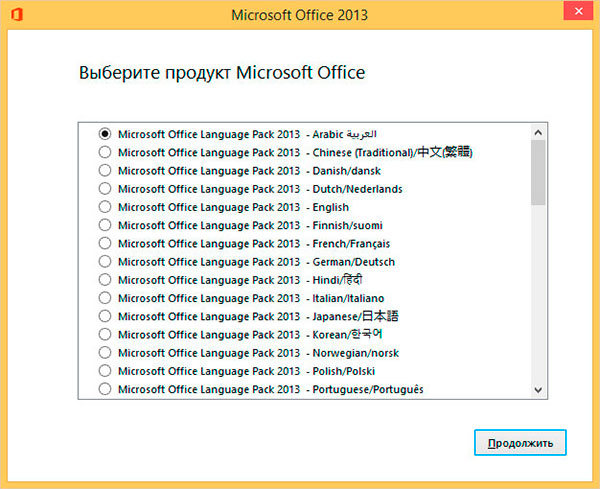
Task: Select the Danish/dansk language pack
Action: (x=105, y=170)
